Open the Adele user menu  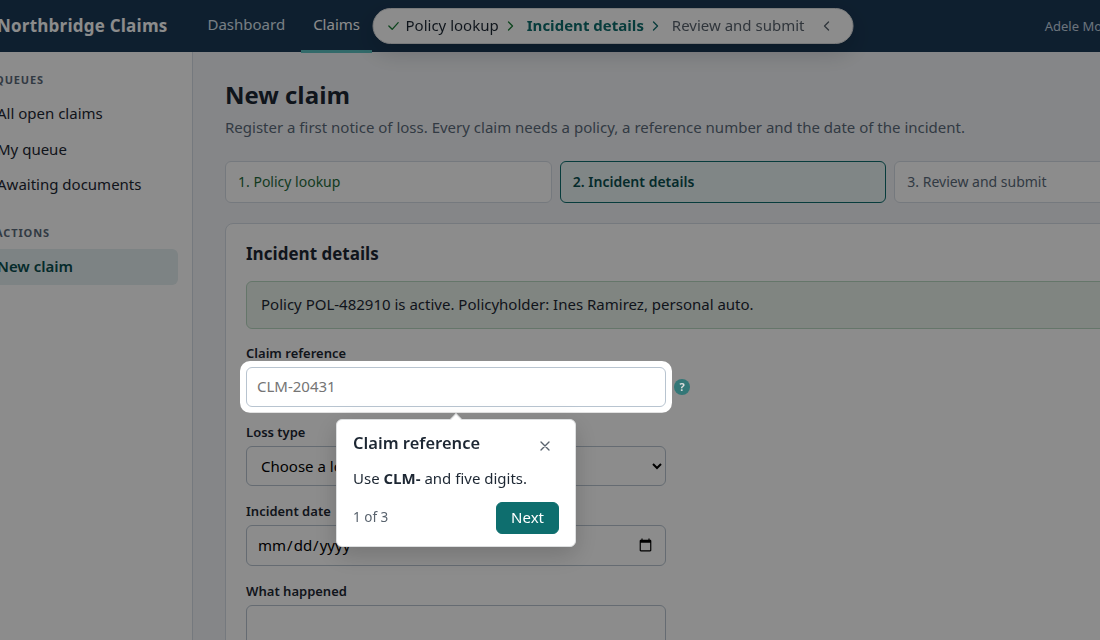tap(1072, 26)
